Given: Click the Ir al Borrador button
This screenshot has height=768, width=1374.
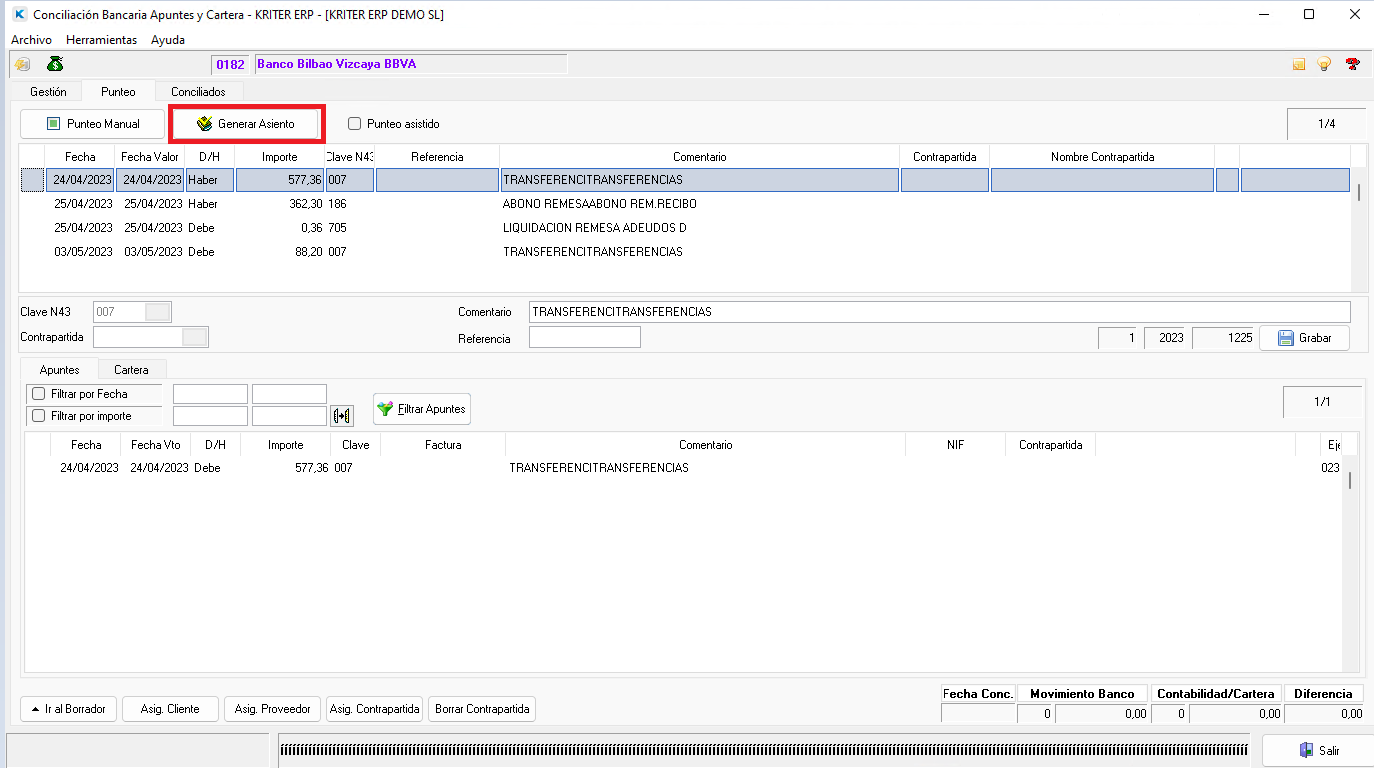Looking at the screenshot, I should tap(69, 709).
